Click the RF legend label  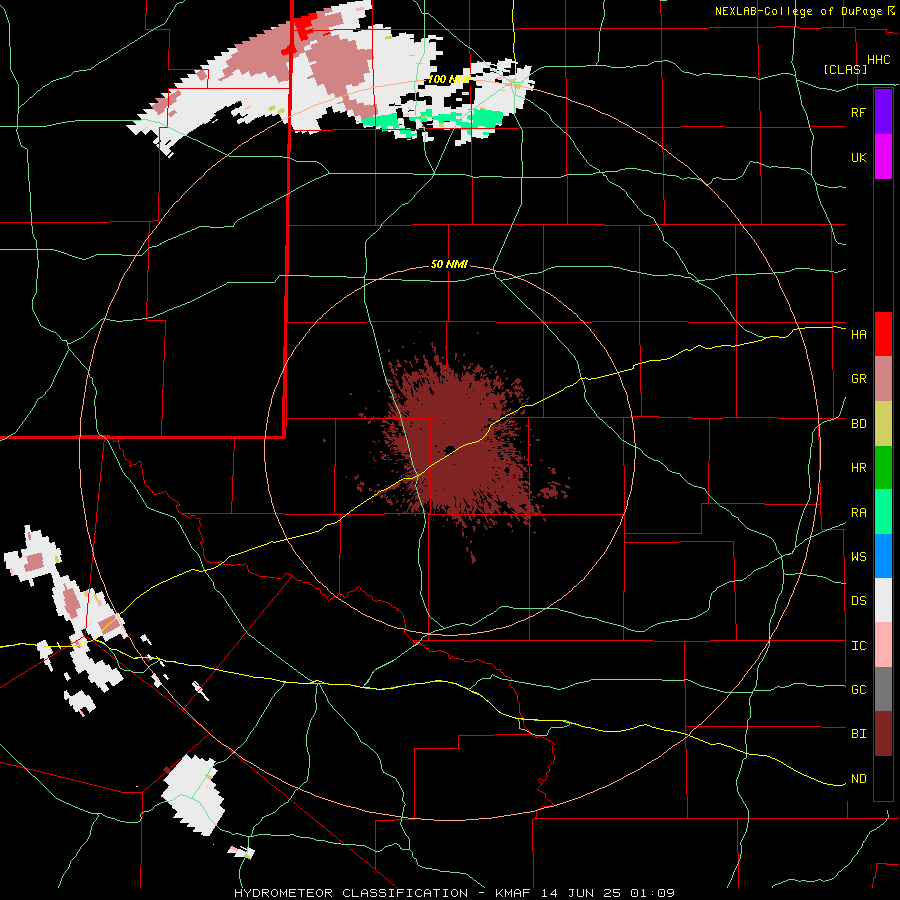point(858,112)
